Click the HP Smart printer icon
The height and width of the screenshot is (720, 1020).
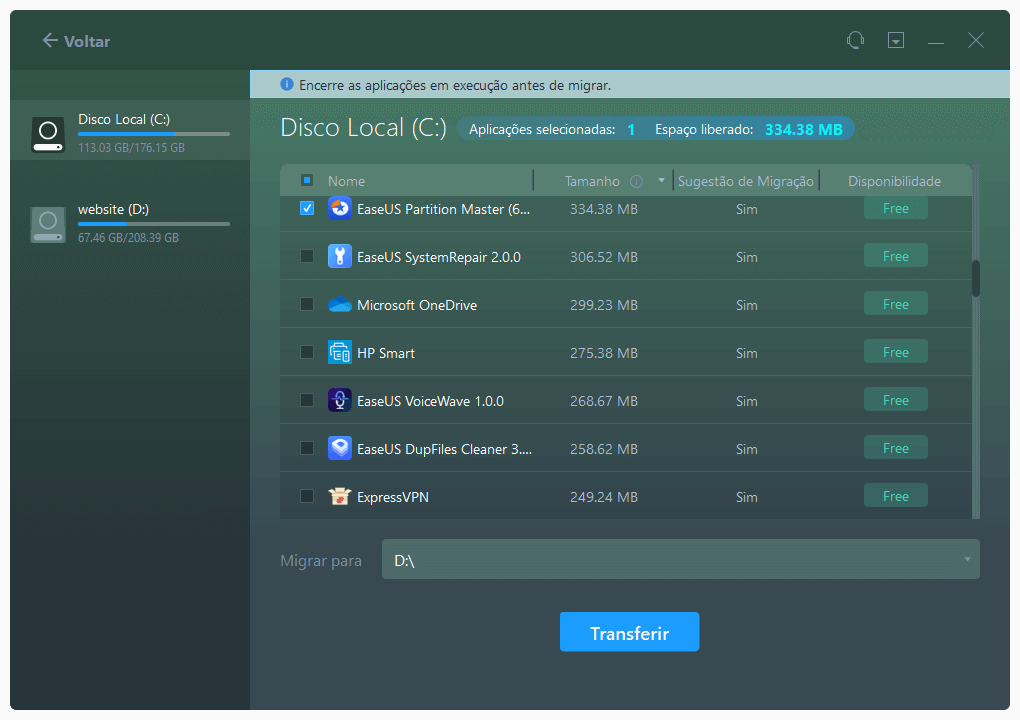(340, 353)
